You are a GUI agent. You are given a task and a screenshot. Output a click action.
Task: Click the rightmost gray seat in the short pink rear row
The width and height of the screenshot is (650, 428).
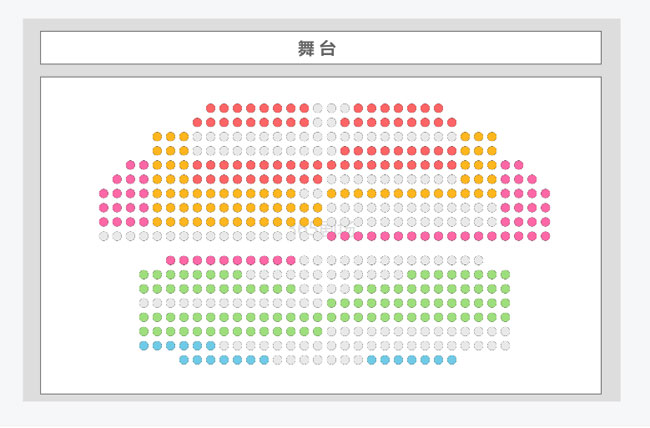click(x=478, y=260)
